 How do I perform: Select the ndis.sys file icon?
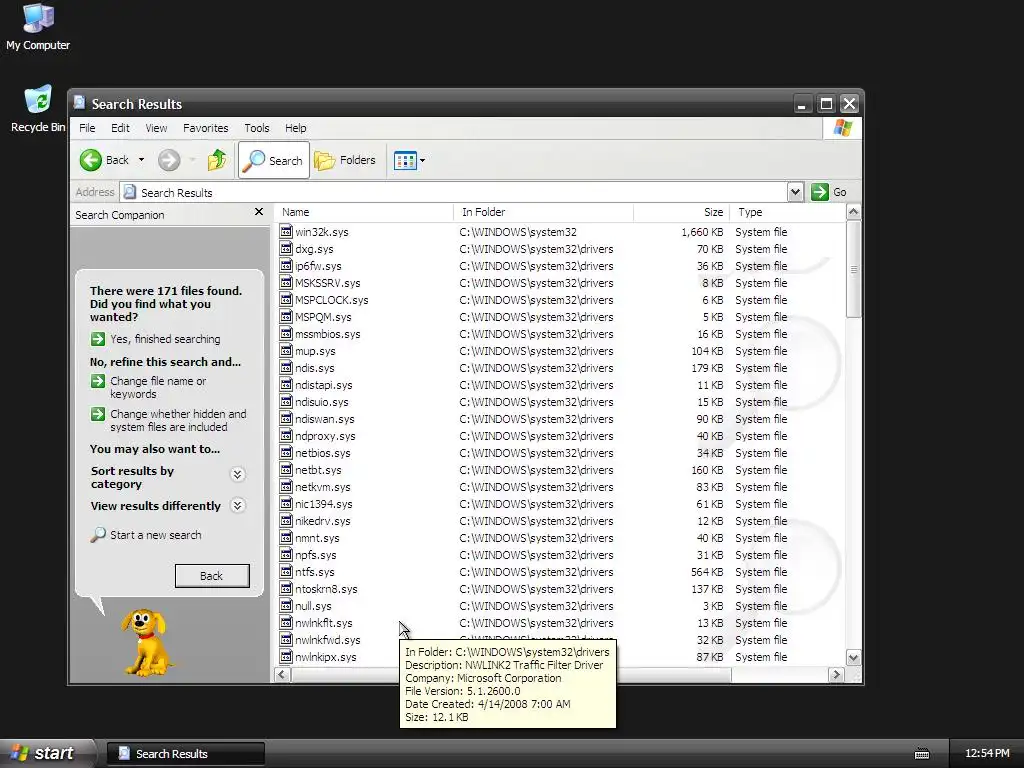click(x=285, y=367)
